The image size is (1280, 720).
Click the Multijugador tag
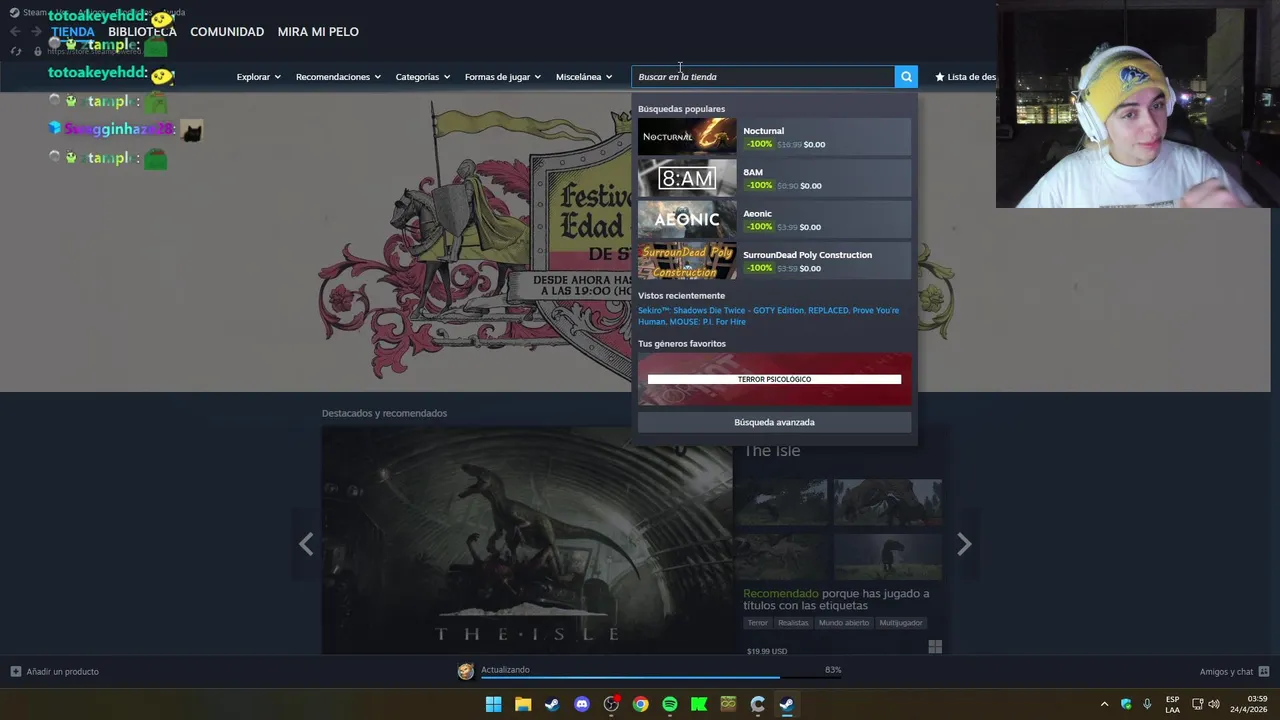tap(901, 623)
